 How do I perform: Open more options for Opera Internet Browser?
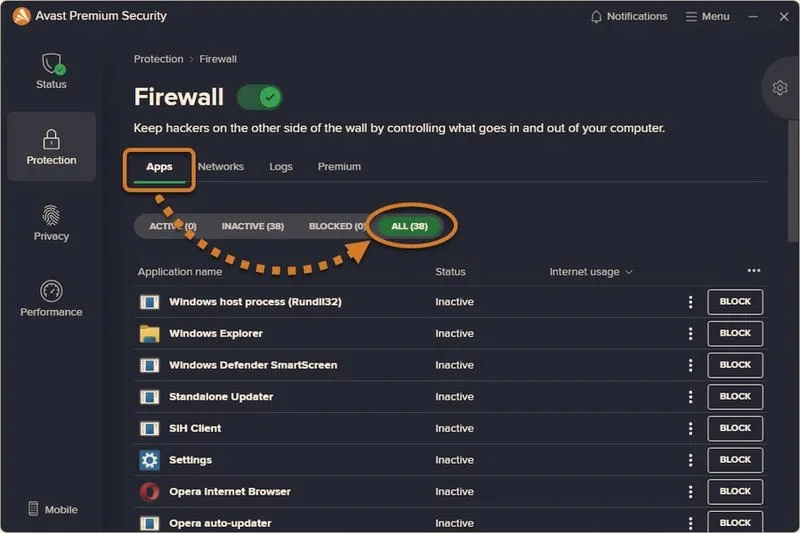coord(690,492)
